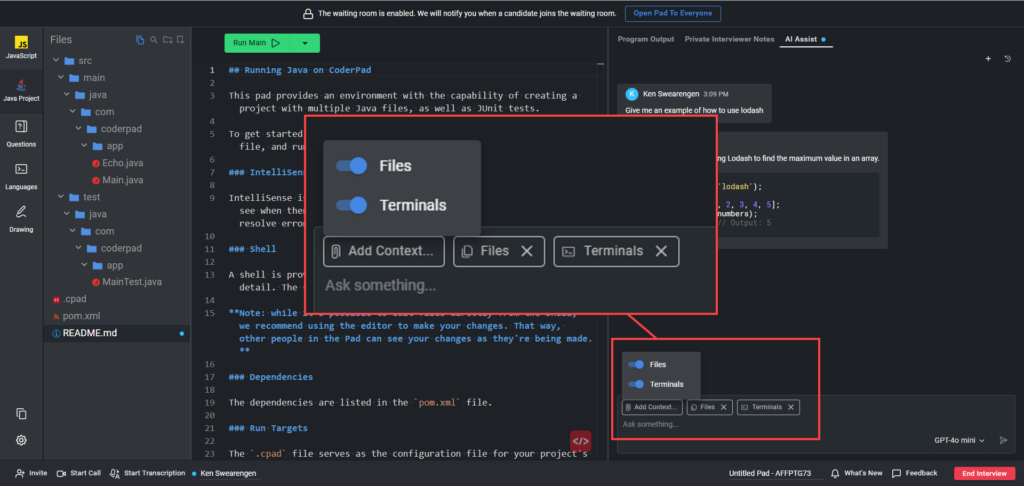This screenshot has width=1024, height=486.
Task: Click the 'Files' panel heading
Action: 61,40
